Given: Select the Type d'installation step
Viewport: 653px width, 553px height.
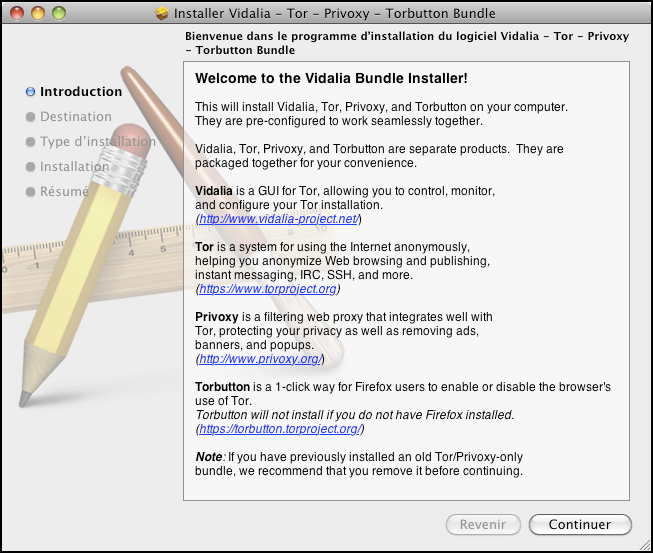Looking at the screenshot, I should tap(98, 142).
